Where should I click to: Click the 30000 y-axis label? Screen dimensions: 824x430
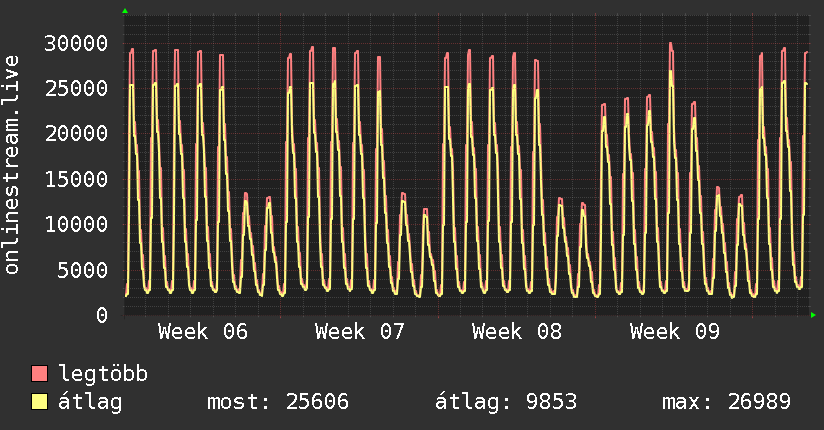point(77,43)
